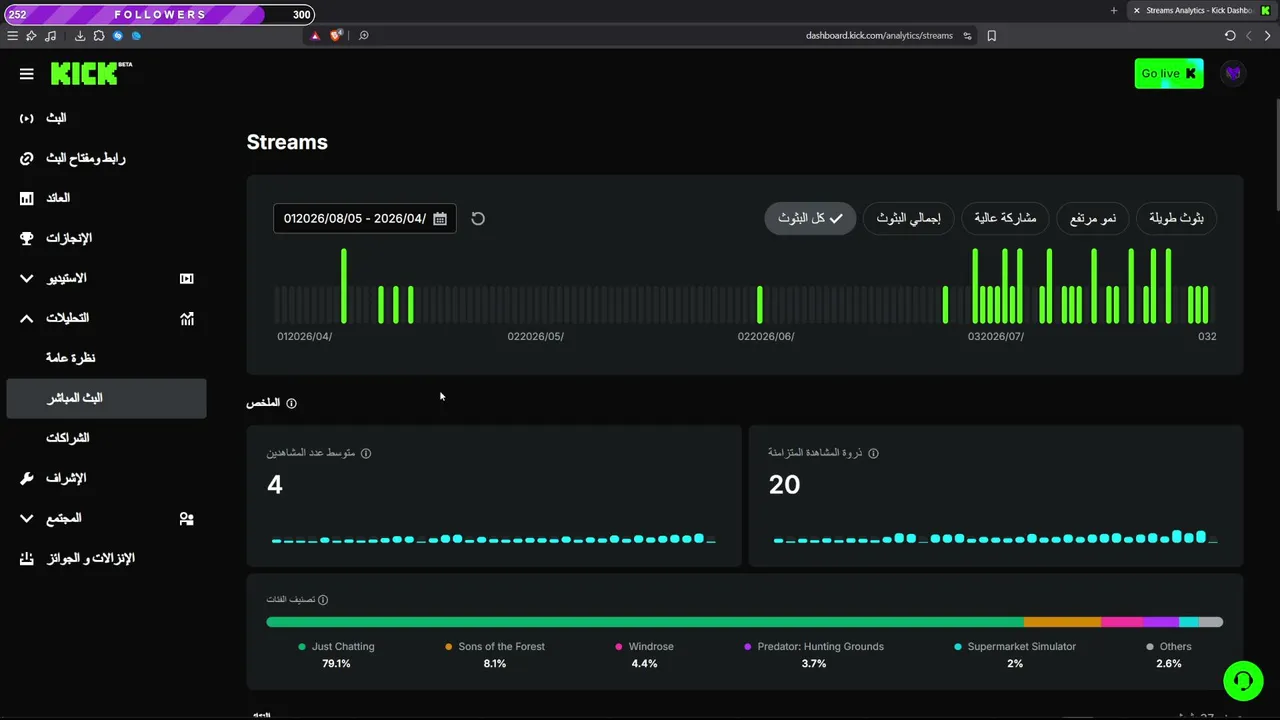The height and width of the screenshot is (720, 1280).
Task: Click the Supermarket Simulator legend entry
Action: click(x=1015, y=655)
